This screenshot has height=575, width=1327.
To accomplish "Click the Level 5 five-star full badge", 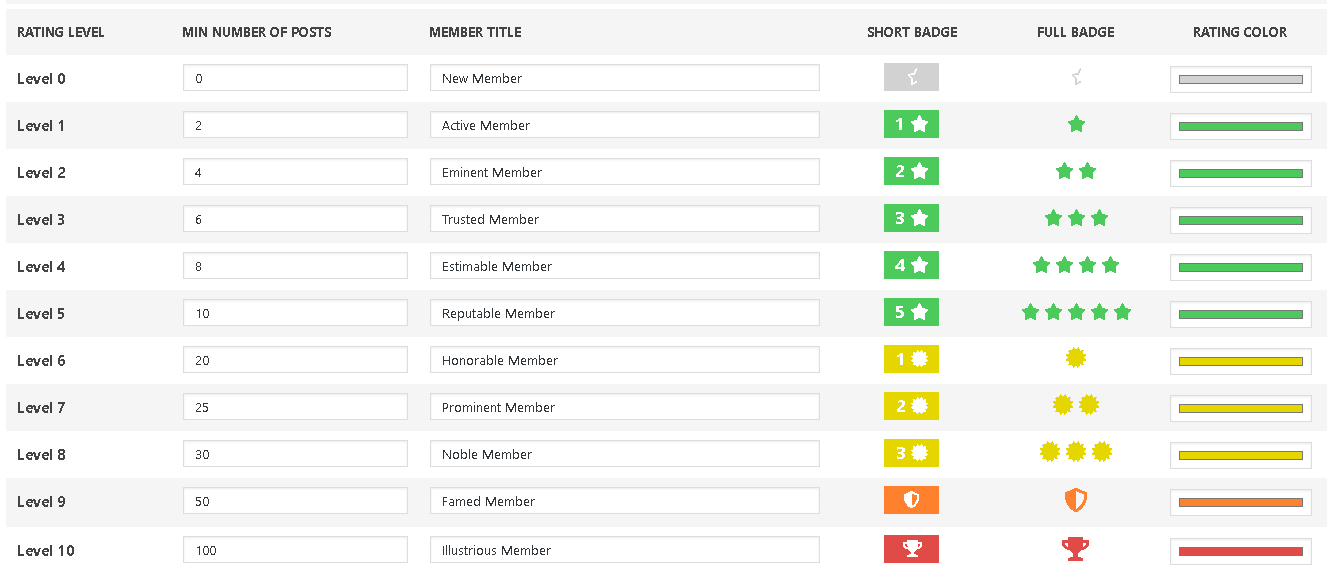I will coord(1076,312).
